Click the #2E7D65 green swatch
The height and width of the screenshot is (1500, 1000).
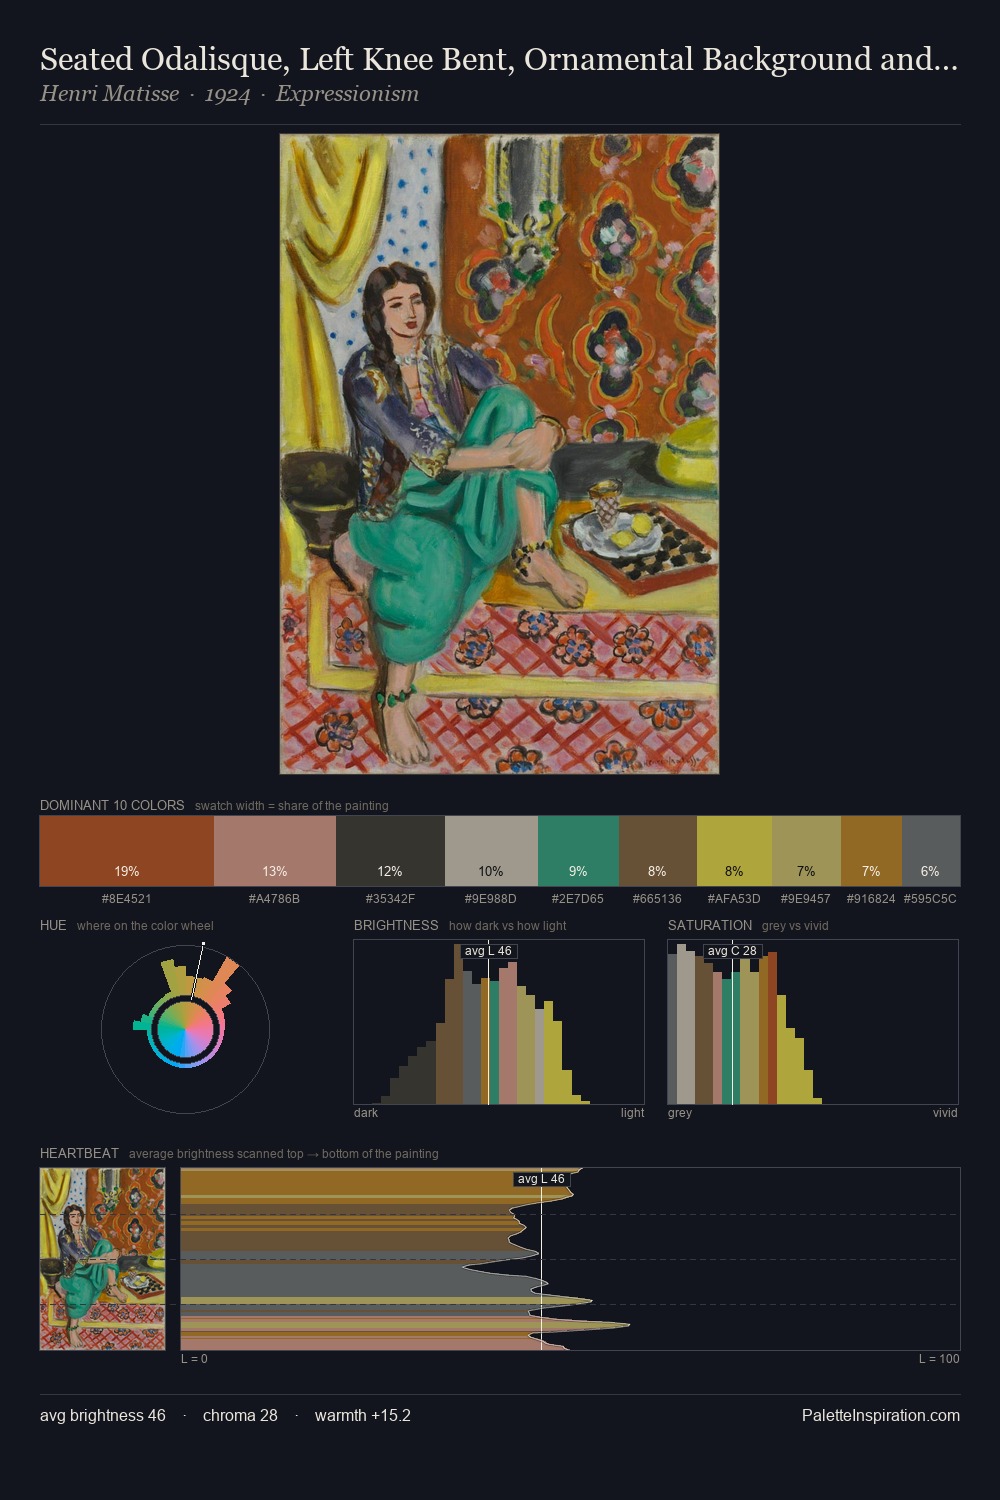(578, 851)
